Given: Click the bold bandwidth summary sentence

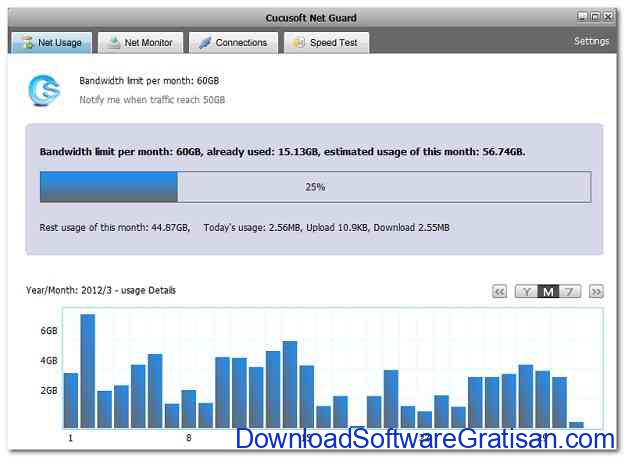Looking at the screenshot, I should pos(282,152).
